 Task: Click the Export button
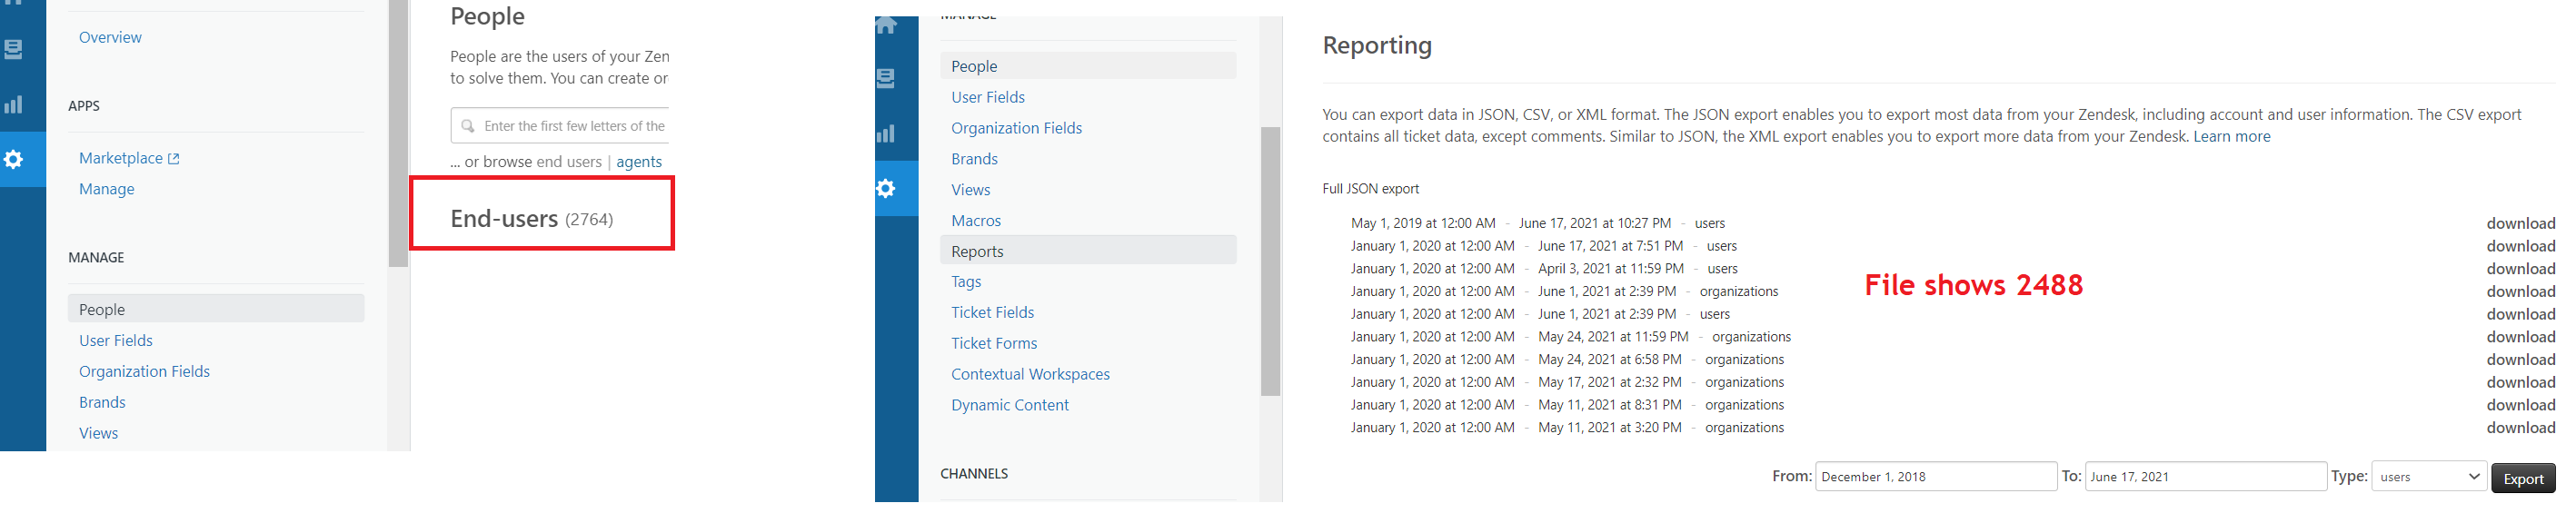(x=2522, y=478)
